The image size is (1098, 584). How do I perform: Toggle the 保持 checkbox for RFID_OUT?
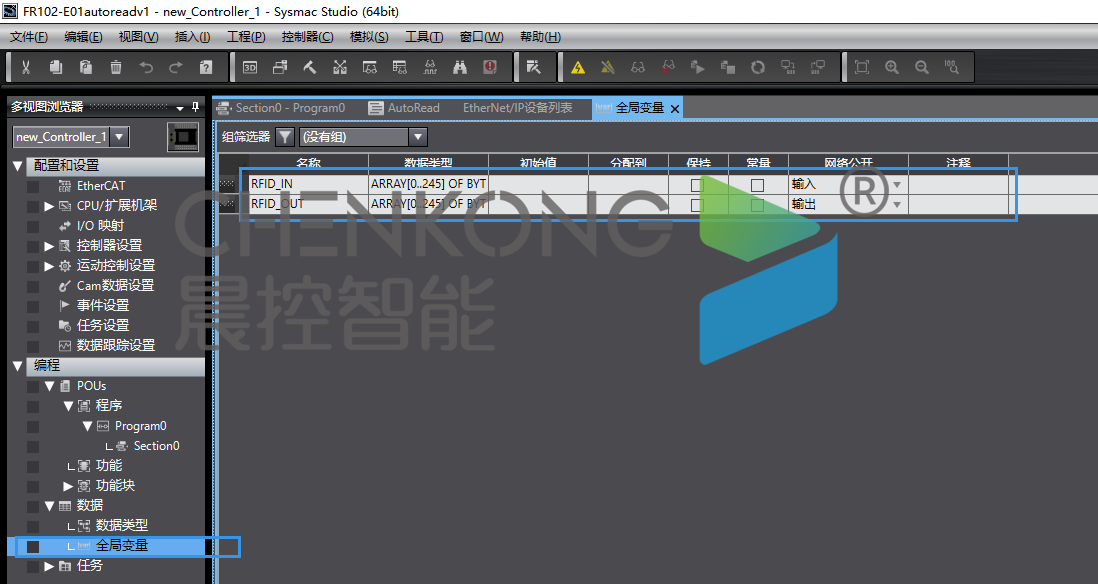(697, 204)
